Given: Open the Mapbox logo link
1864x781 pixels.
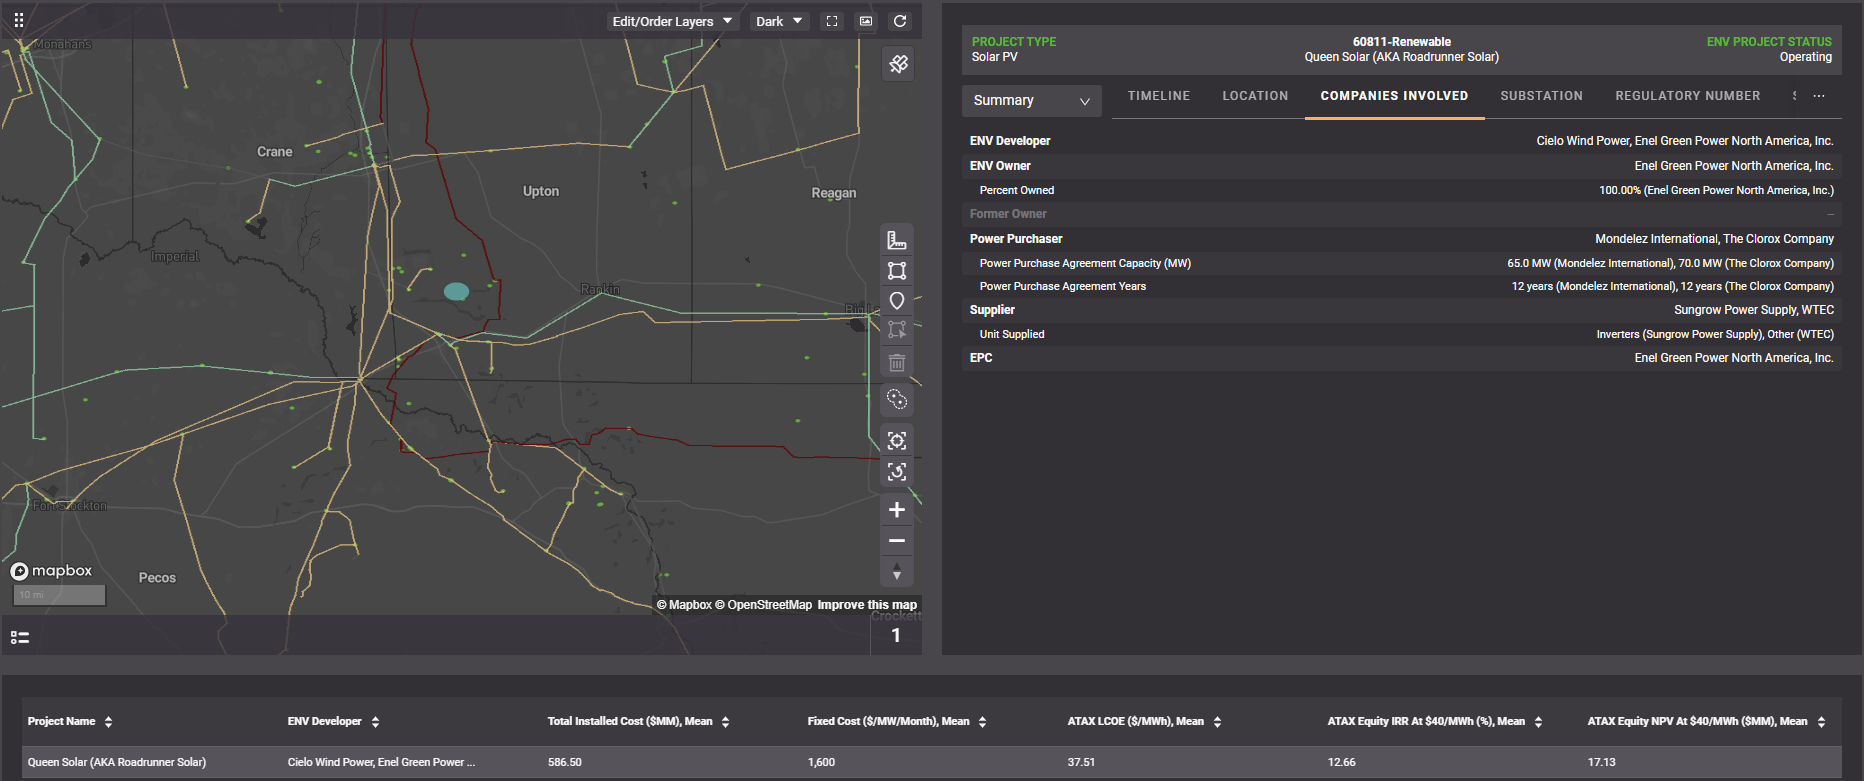Looking at the screenshot, I should point(52,571).
